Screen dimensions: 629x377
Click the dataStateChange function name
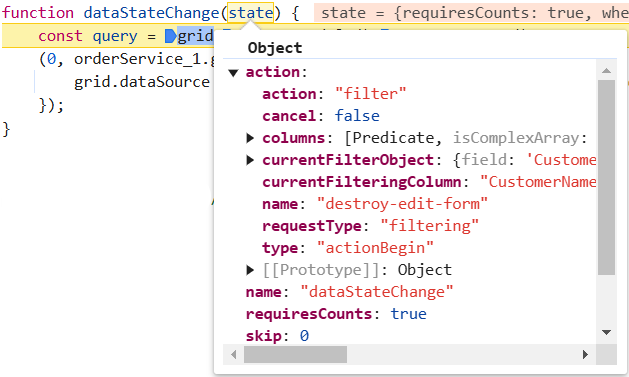tap(151, 13)
